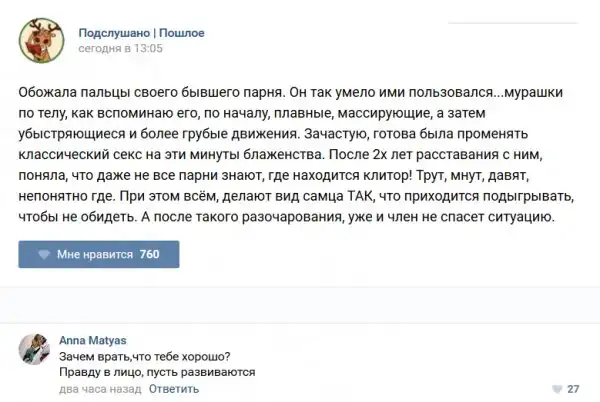This screenshot has width=600, height=402.
Task: Click the post timestamp "сегодня в 13:05"
Action: pyautogui.click(x=120, y=48)
